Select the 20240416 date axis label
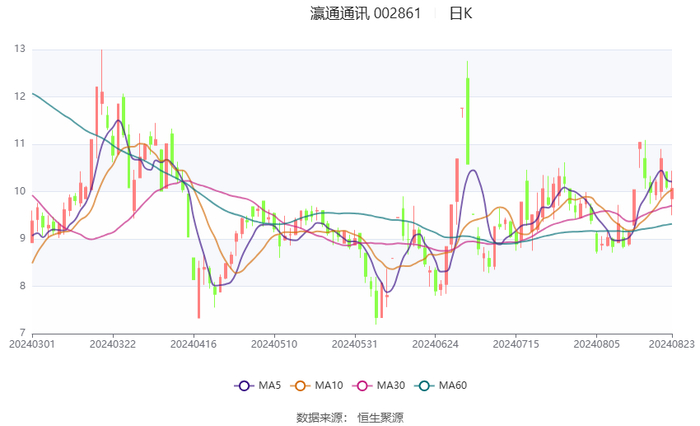Image resolution: width=700 pixels, height=426 pixels. click(193, 344)
